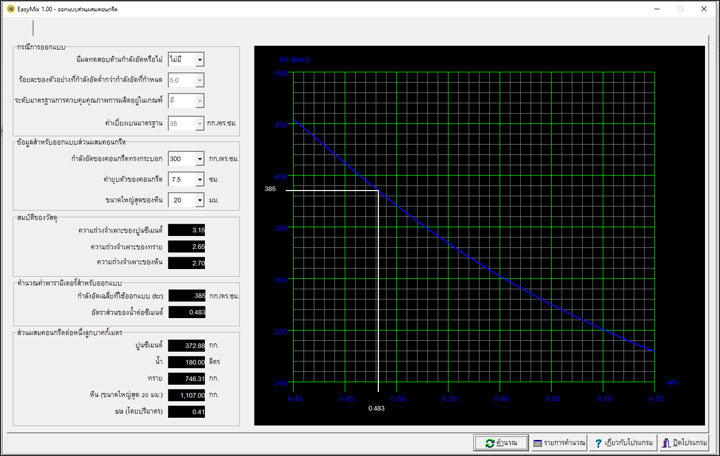Select water quantity field 180.00
The image size is (720, 456).
coord(187,362)
